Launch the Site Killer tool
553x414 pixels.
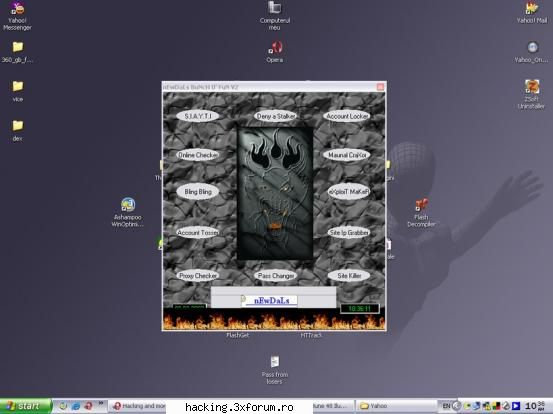(349, 276)
